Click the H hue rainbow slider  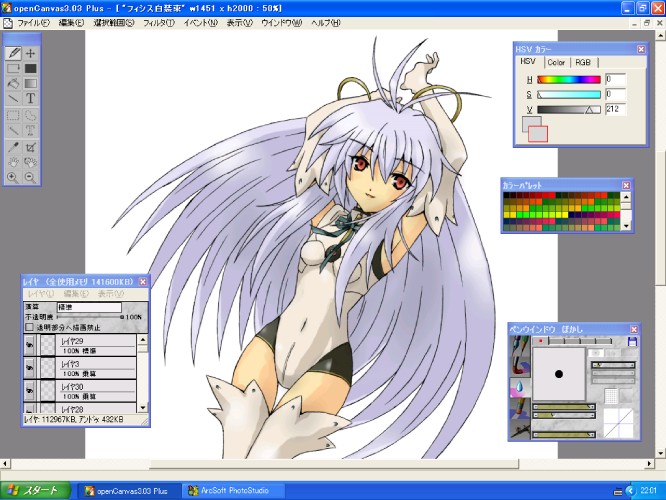point(569,79)
